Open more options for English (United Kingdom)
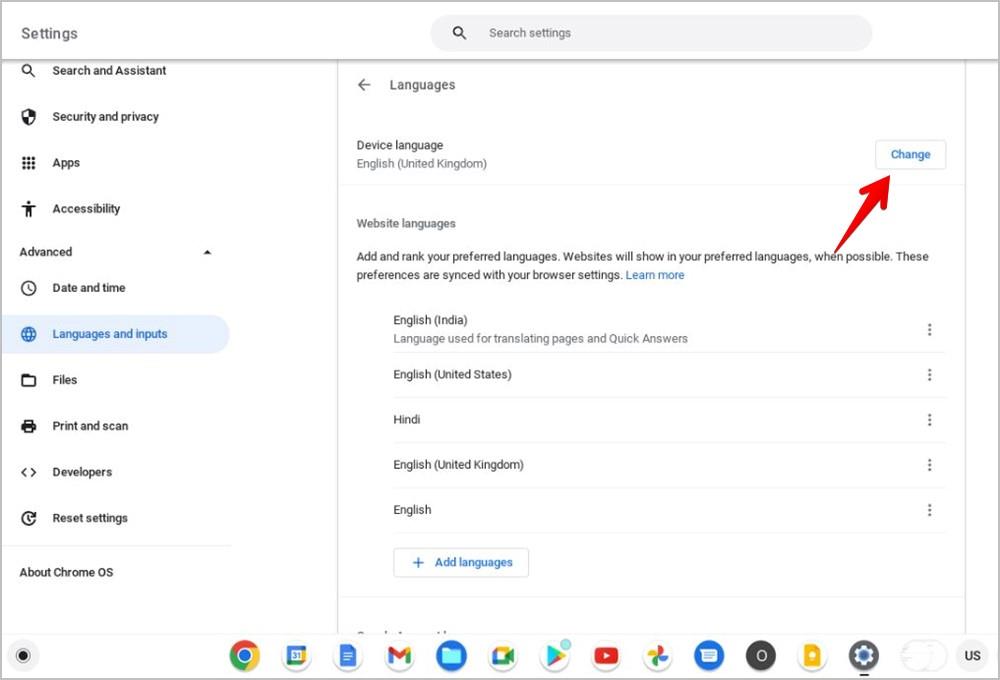Image resolution: width=1000 pixels, height=680 pixels. tap(929, 465)
